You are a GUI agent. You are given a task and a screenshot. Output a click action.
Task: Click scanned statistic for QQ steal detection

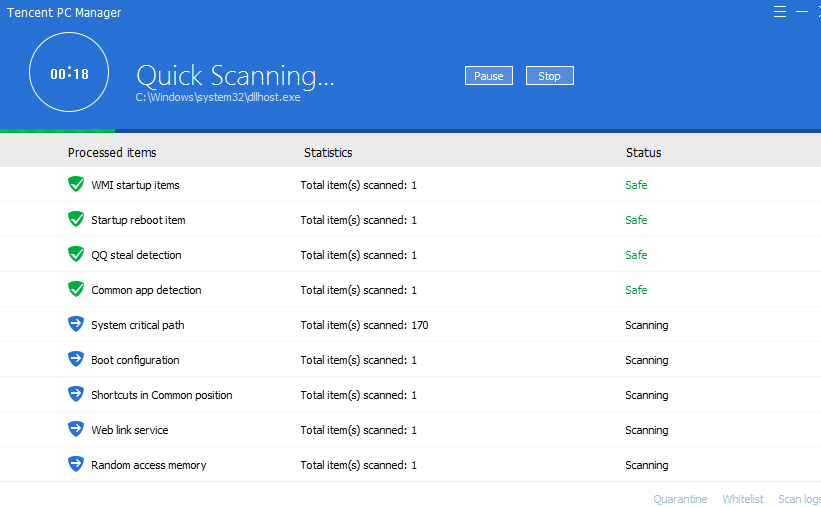coord(359,255)
